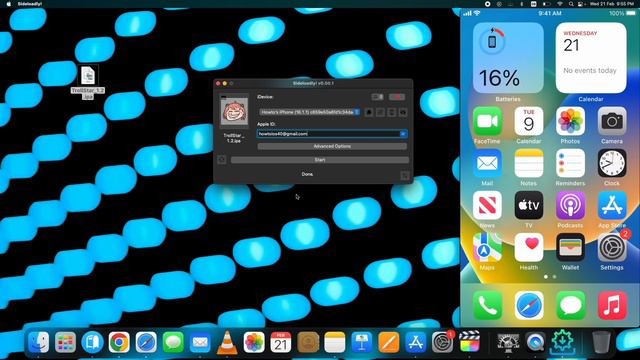Click the Wi-Fi icon in Mac menu bar
The image size is (640, 360).
click(560, 4)
